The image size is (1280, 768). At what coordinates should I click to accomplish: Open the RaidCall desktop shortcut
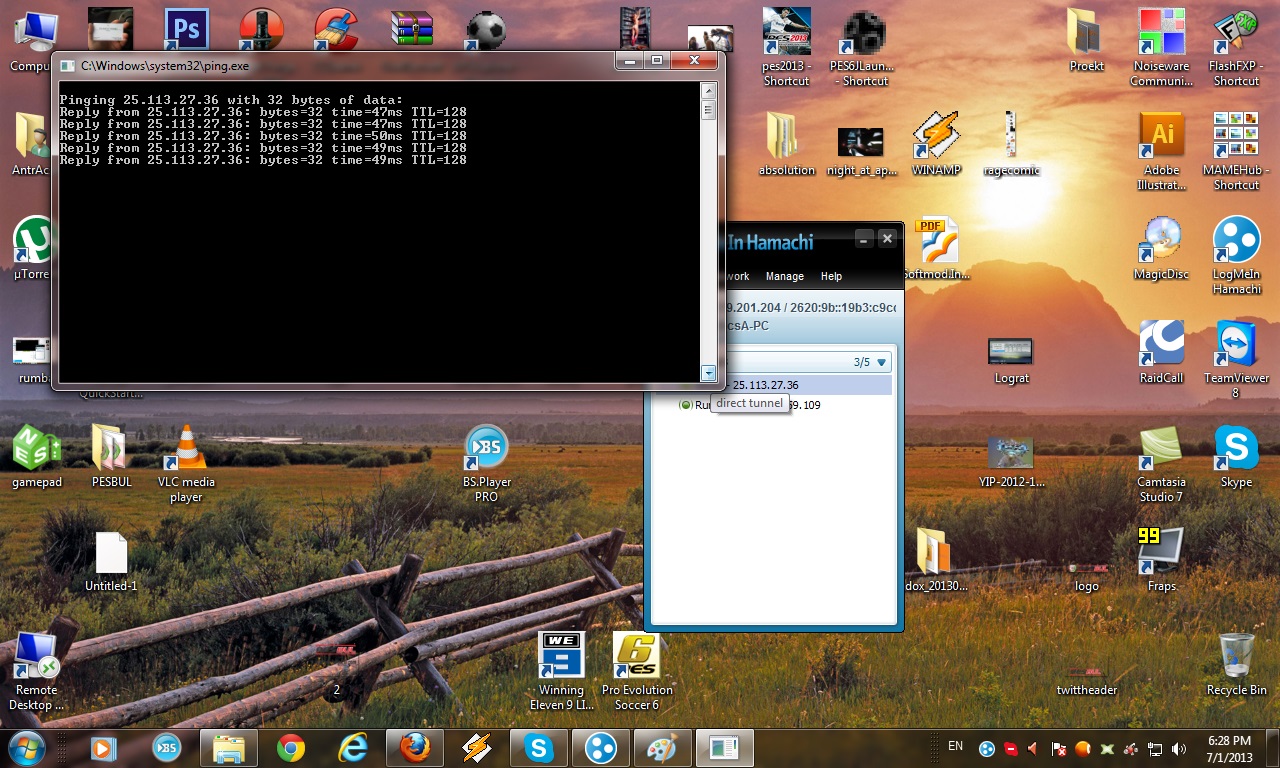click(1161, 346)
